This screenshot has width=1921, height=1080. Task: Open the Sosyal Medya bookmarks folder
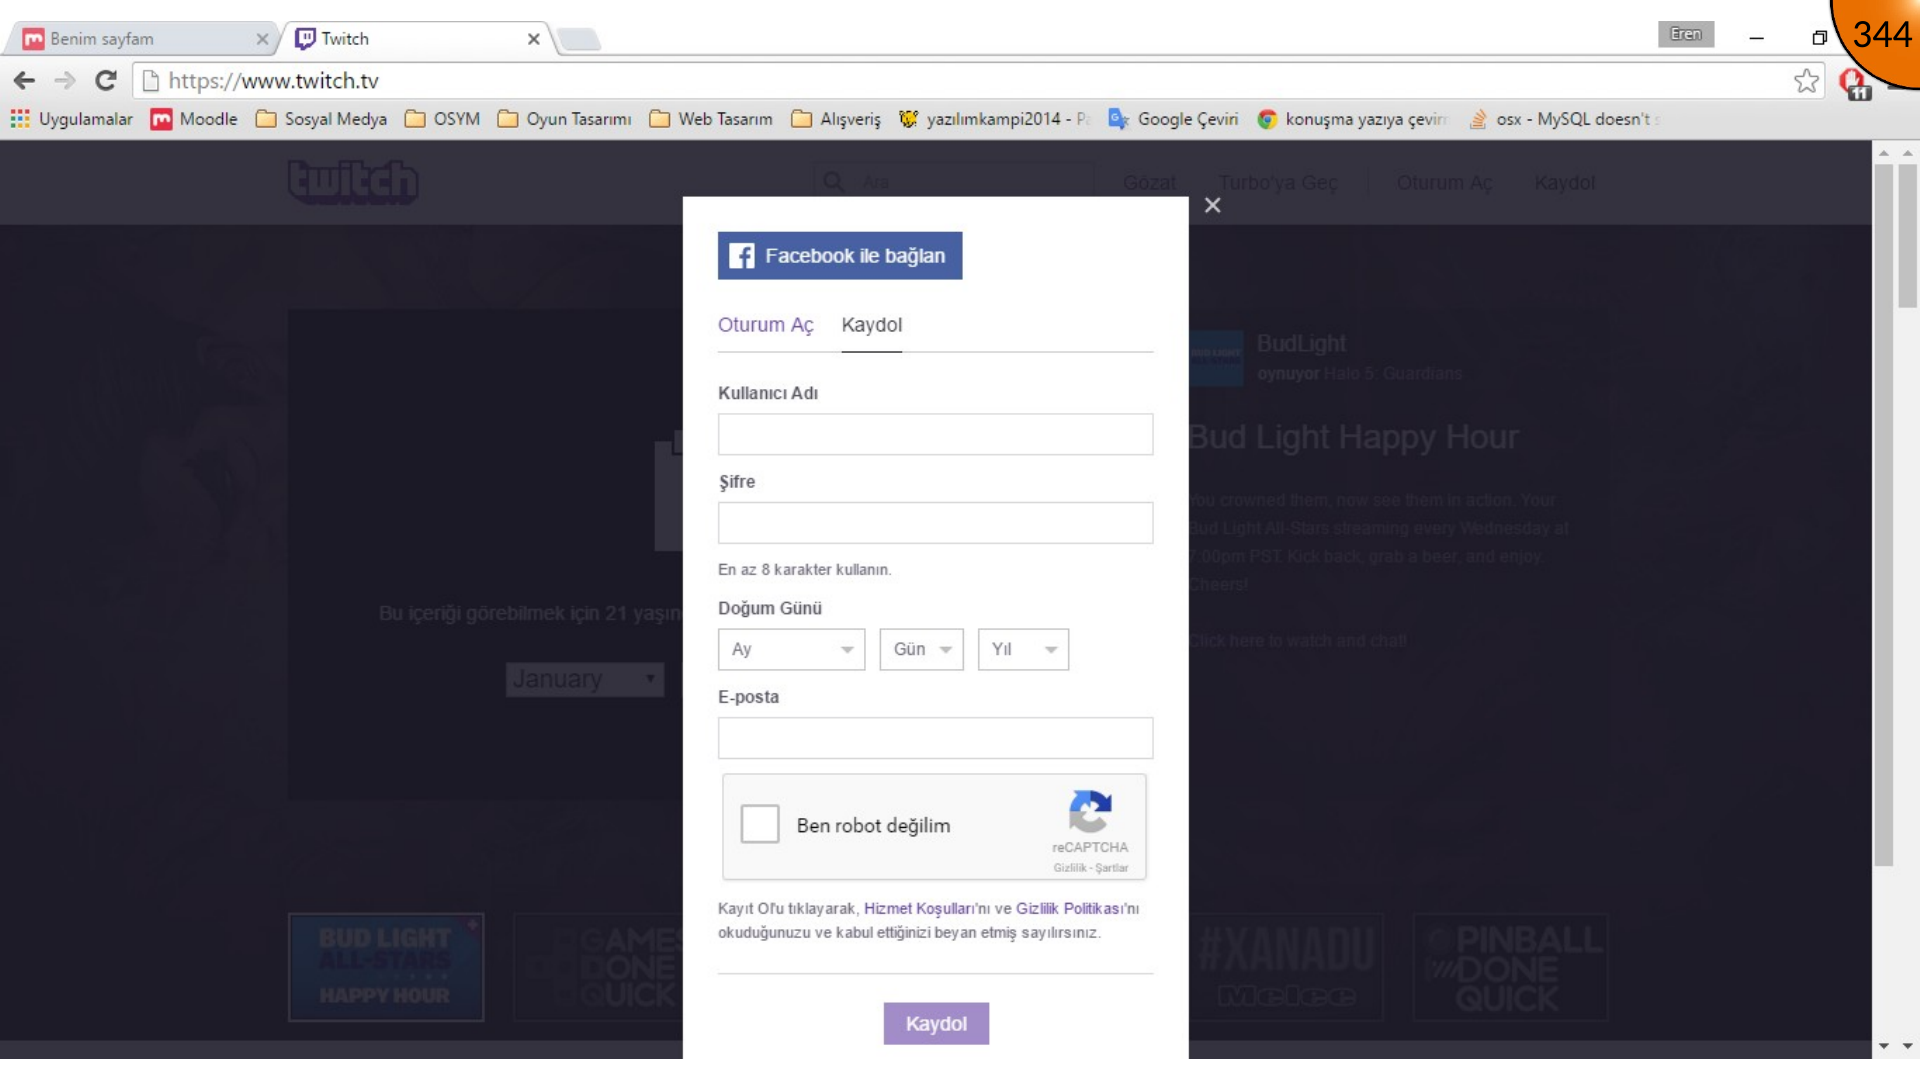coord(321,119)
